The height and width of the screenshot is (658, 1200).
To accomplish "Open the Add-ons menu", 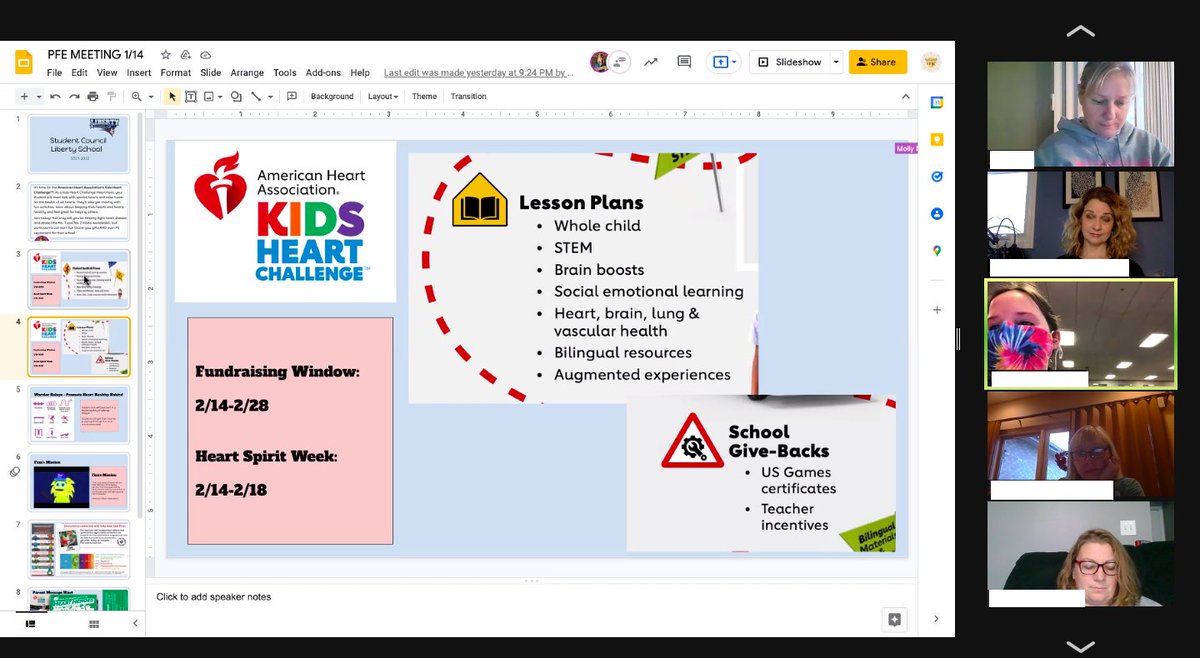I will 323,73.
